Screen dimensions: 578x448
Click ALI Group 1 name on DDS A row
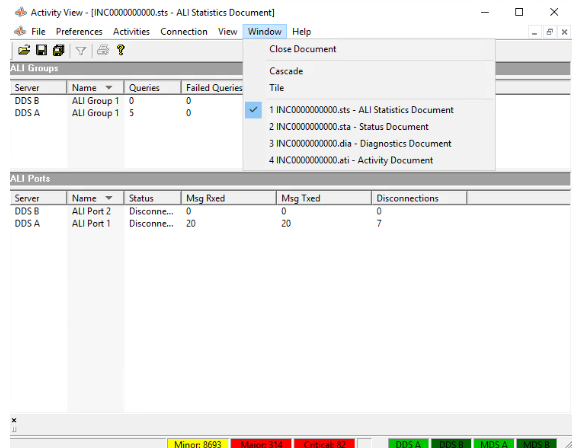pyautogui.click(x=95, y=113)
